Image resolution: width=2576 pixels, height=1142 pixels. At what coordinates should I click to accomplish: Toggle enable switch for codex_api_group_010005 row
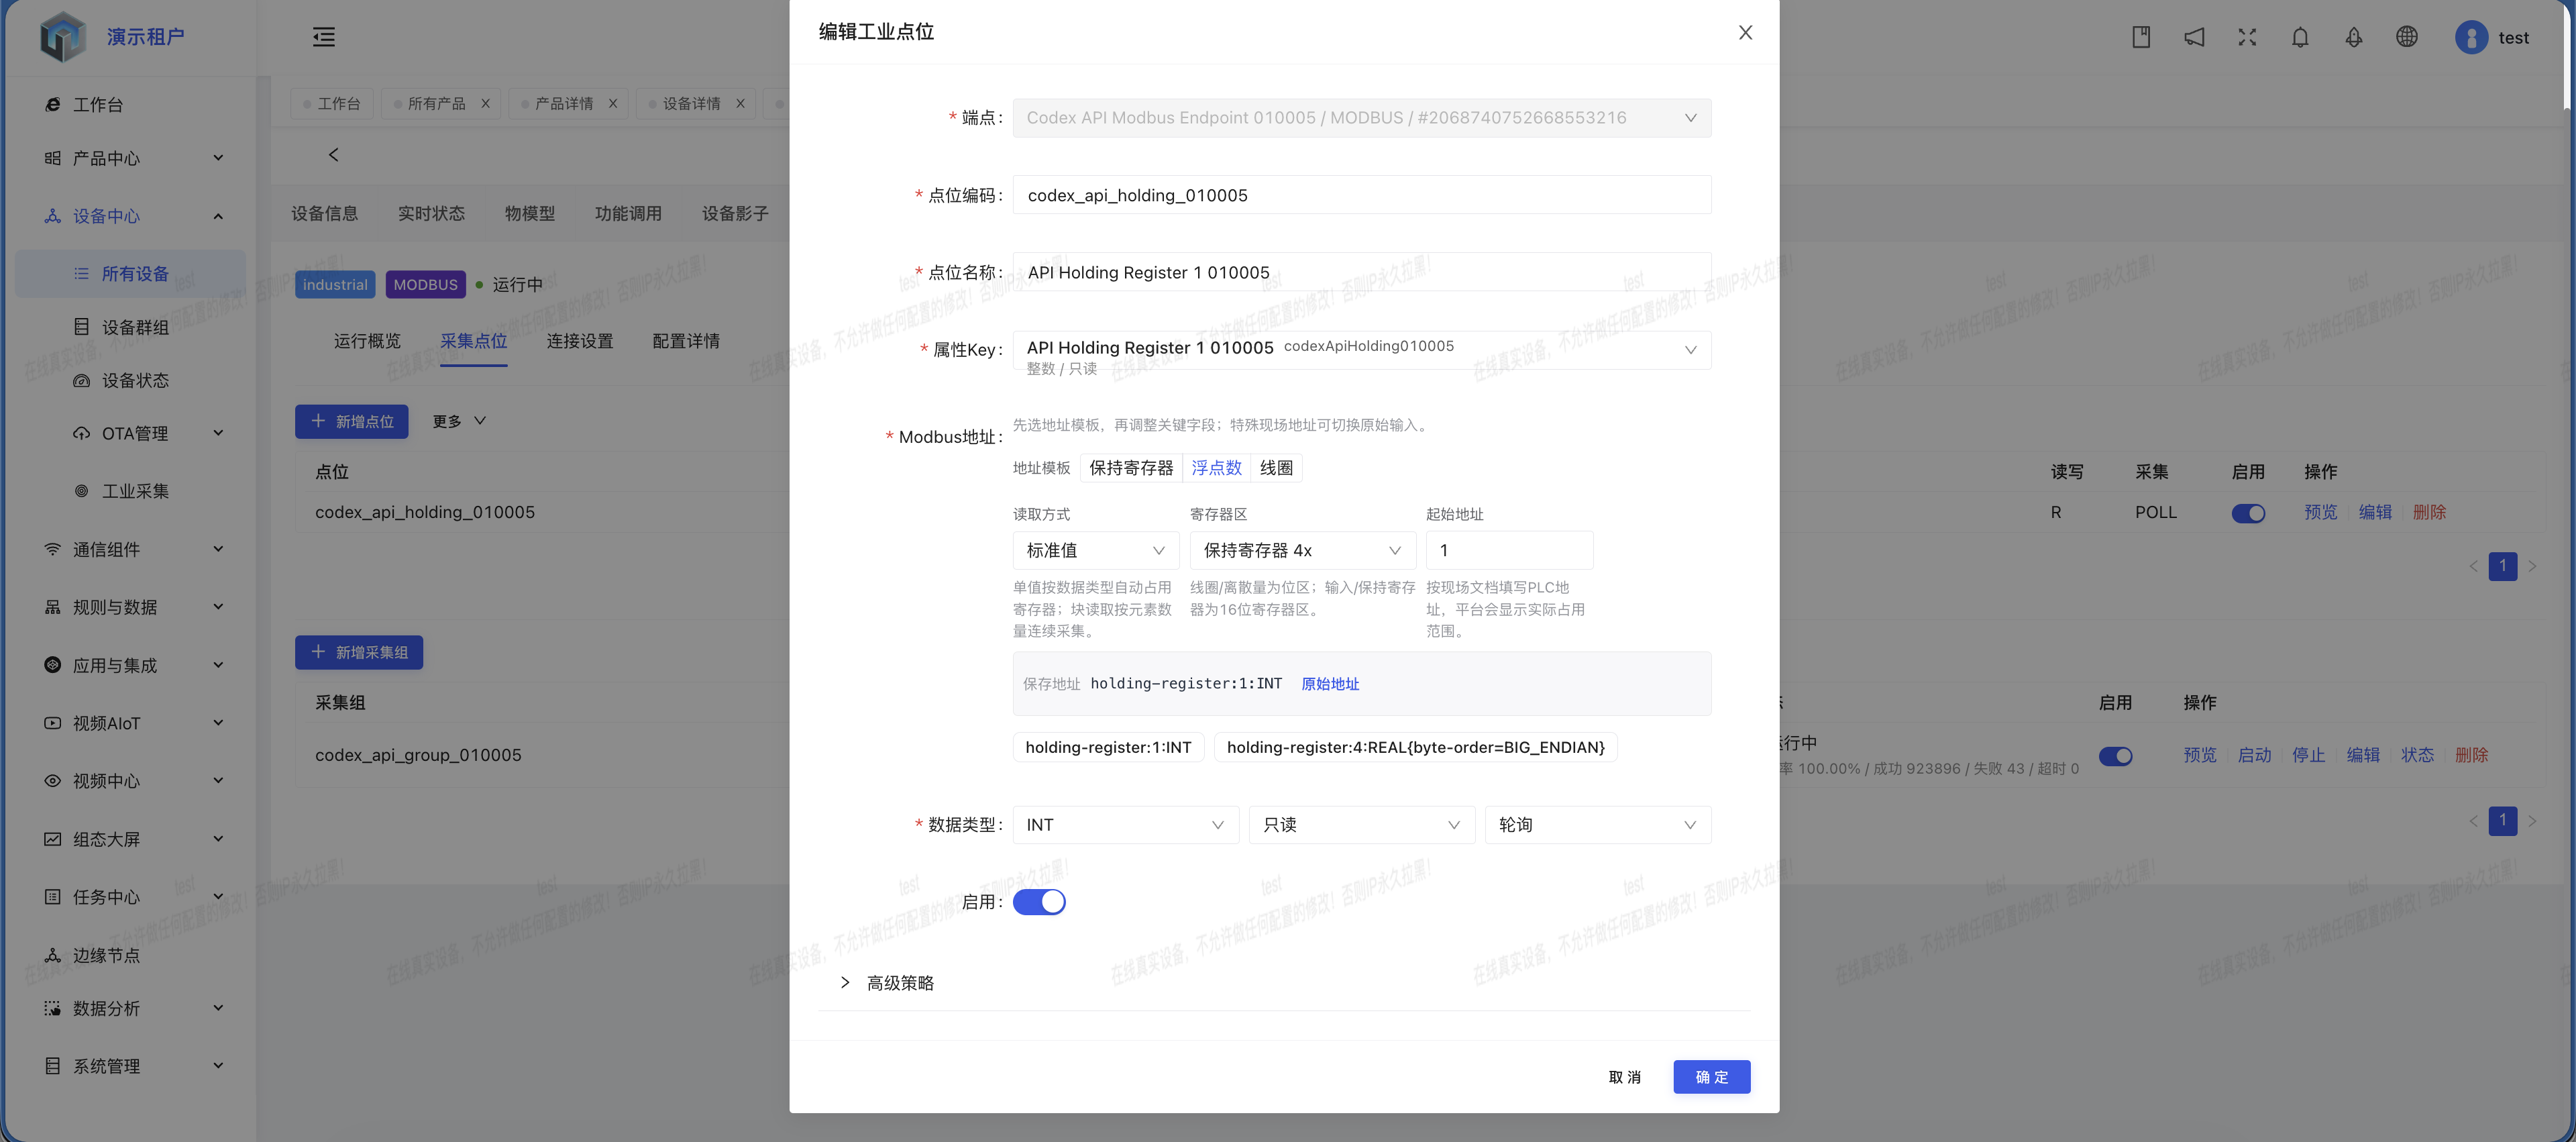[x=2115, y=756]
